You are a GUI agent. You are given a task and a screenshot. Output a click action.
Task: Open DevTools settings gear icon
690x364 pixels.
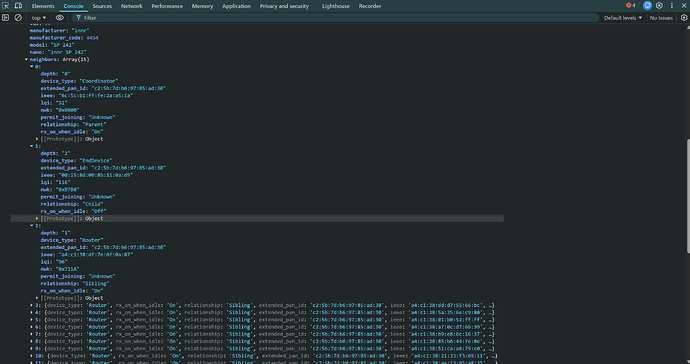(x=659, y=6)
